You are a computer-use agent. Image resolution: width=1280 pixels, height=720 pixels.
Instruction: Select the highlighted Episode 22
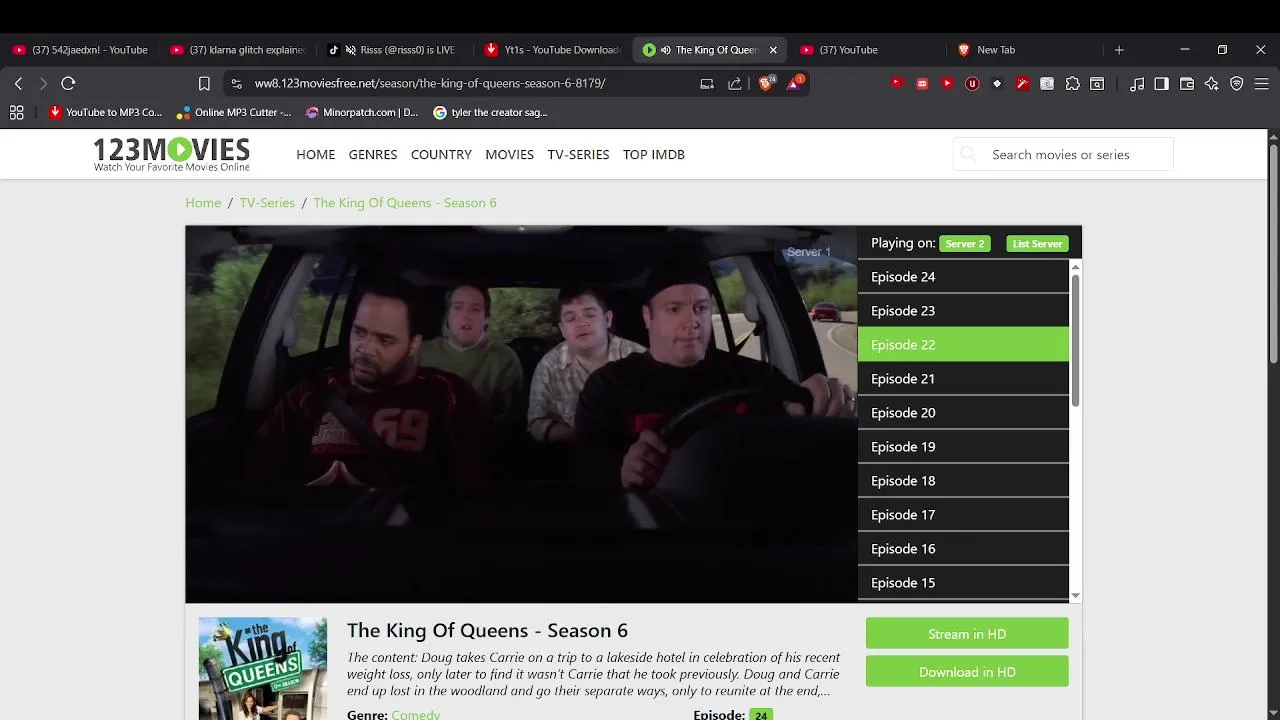[963, 345]
